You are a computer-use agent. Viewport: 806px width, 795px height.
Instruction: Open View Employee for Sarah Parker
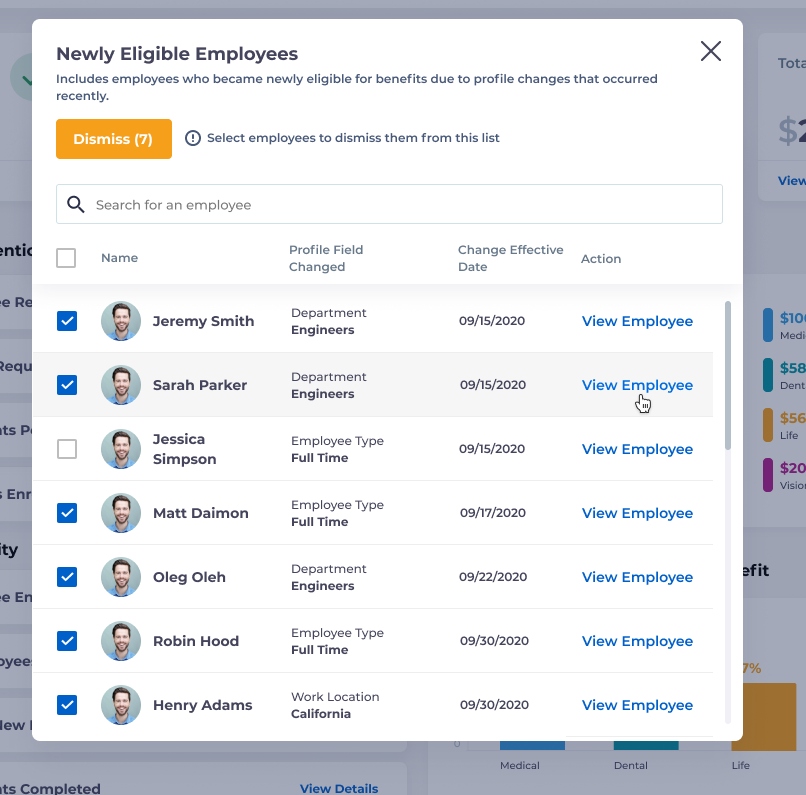pyautogui.click(x=637, y=385)
